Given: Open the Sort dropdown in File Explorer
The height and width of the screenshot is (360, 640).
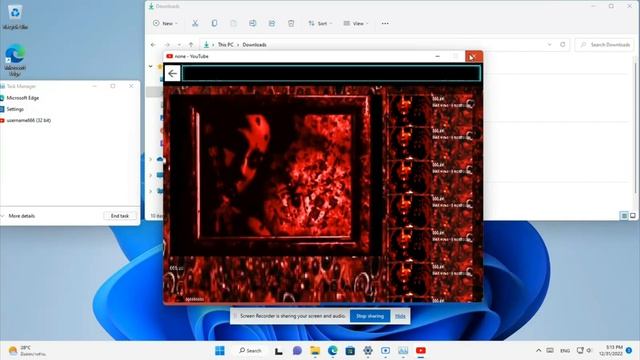Looking at the screenshot, I should tap(320, 23).
